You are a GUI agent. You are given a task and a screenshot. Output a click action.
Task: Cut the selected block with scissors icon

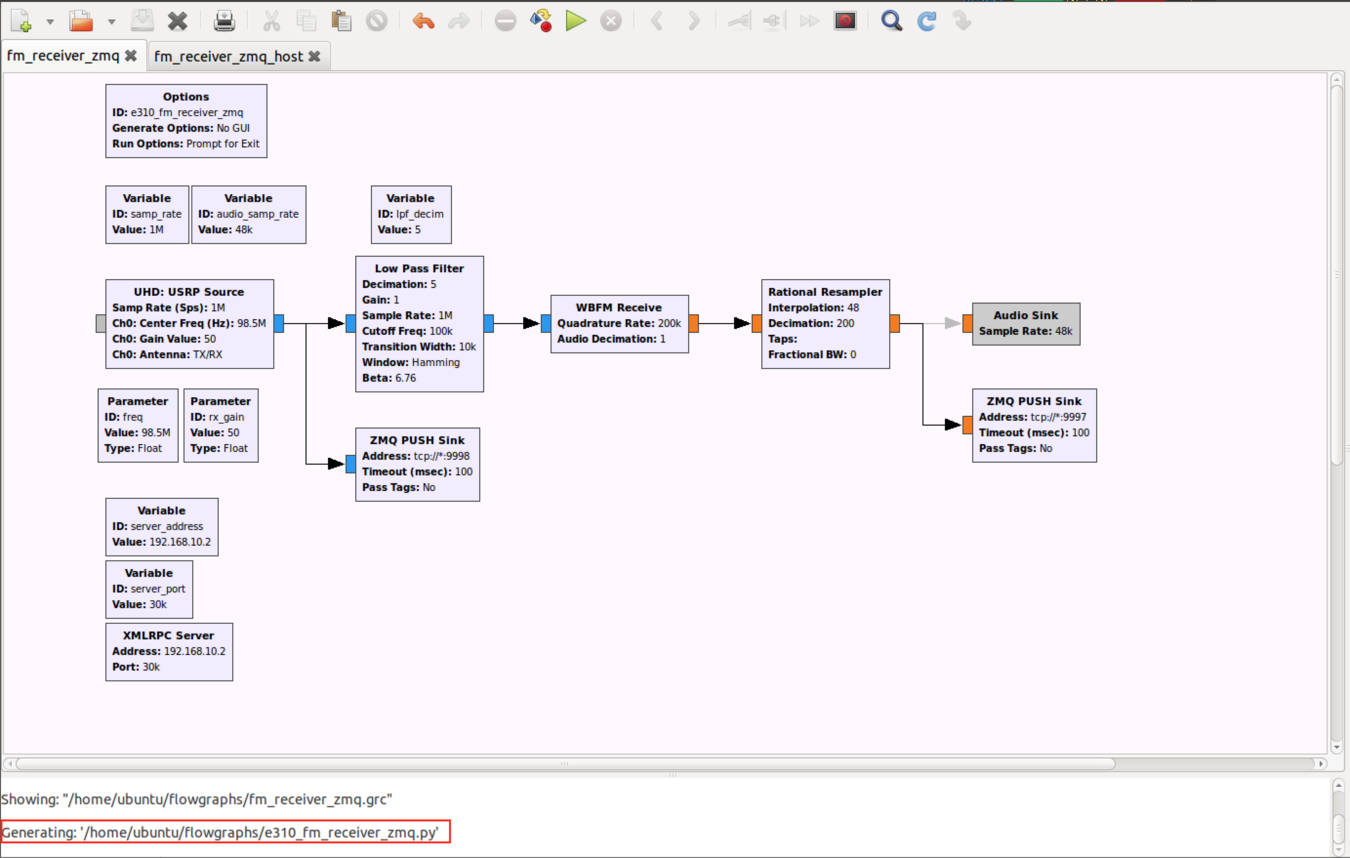point(271,20)
